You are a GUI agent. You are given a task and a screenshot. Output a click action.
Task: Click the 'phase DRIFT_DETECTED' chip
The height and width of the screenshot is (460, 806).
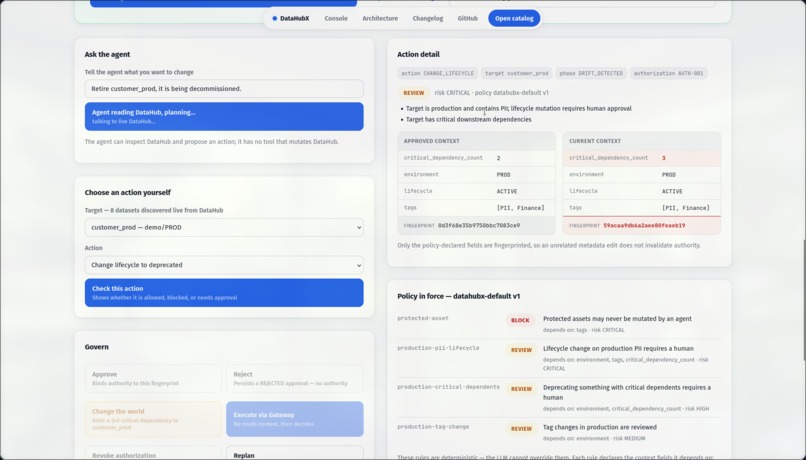[x=591, y=73]
